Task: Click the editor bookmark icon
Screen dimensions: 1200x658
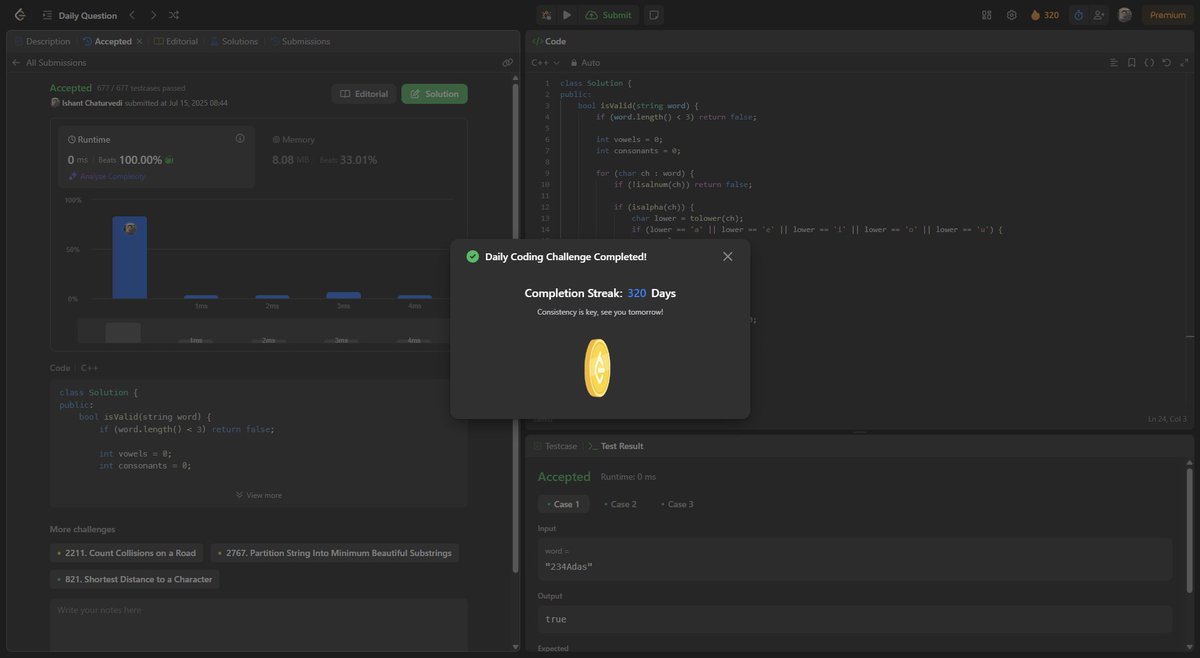Action: click(1132, 62)
